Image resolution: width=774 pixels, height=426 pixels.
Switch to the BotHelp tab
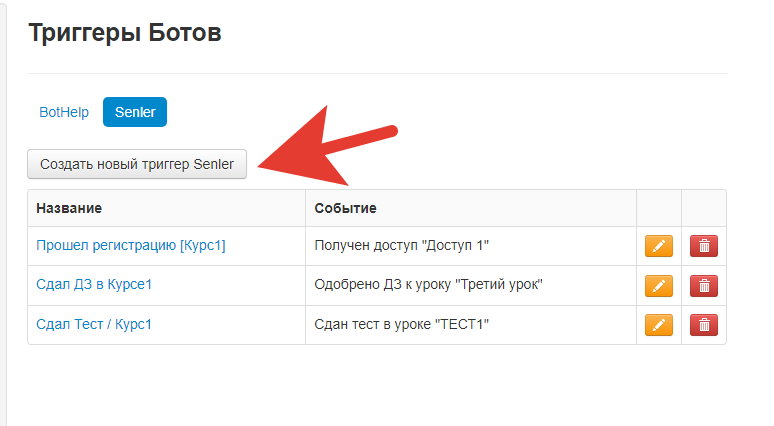tap(64, 112)
